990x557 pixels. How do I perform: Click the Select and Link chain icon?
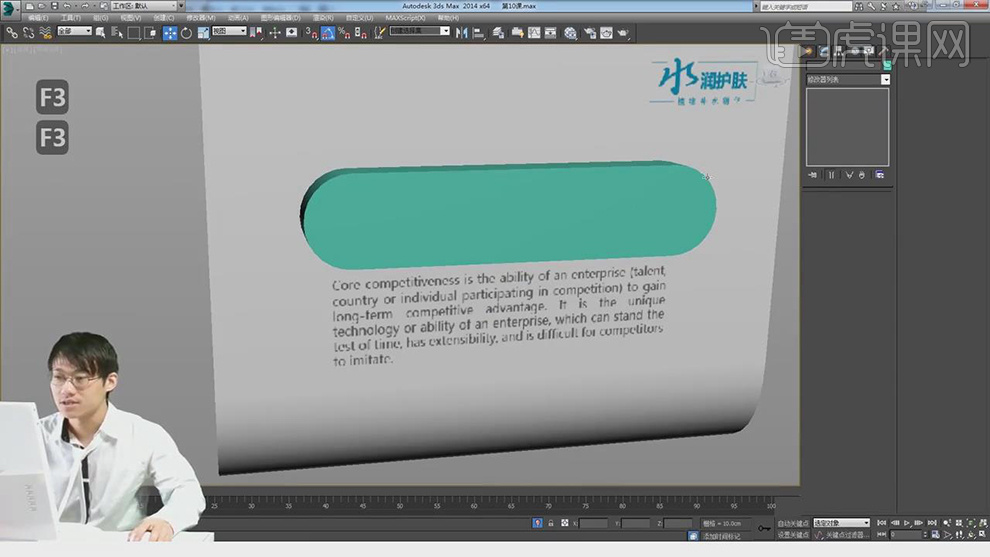pyautogui.click(x=11, y=32)
